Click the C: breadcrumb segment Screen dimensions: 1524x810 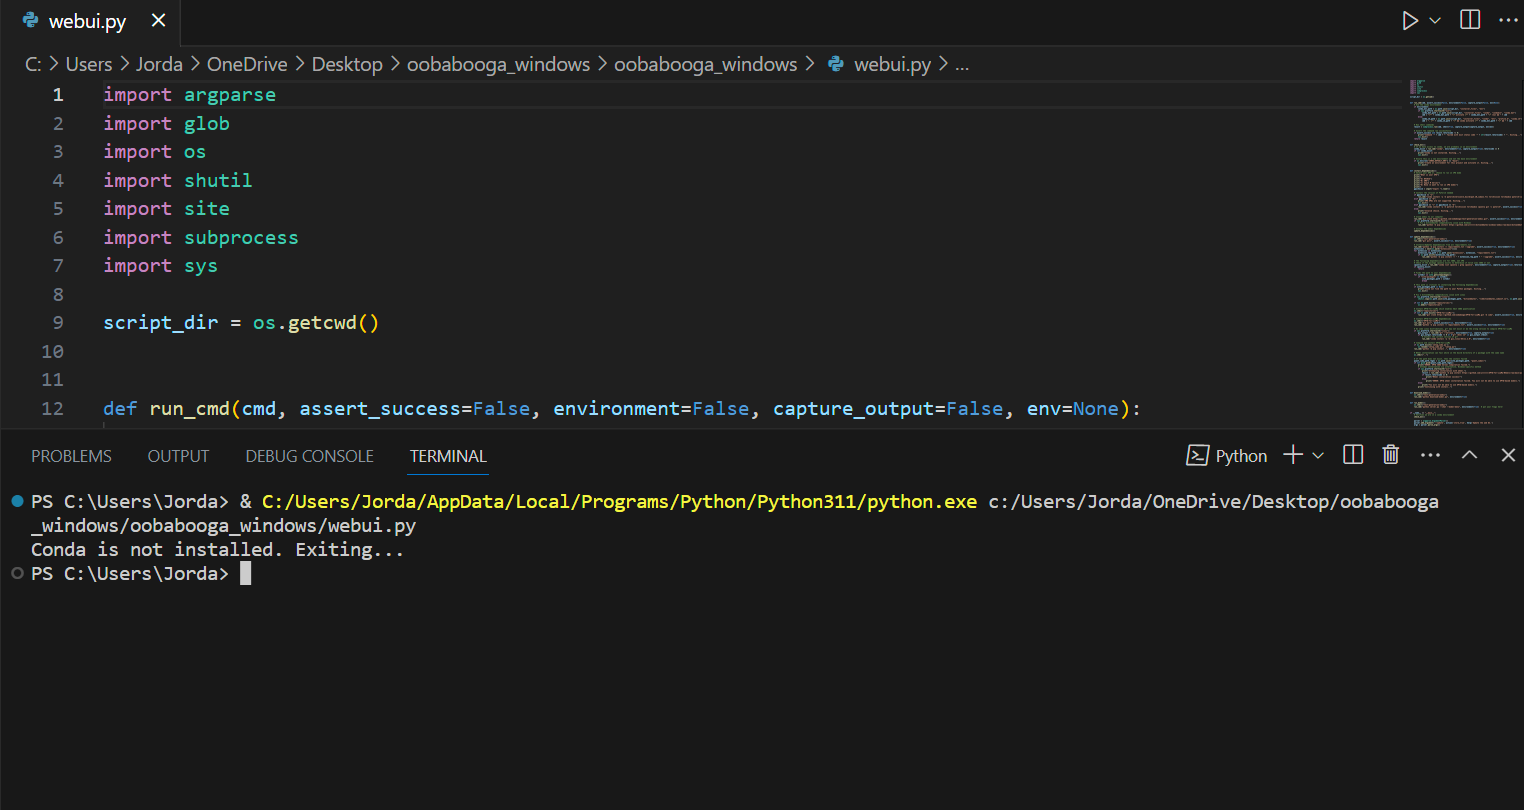pyautogui.click(x=33, y=65)
